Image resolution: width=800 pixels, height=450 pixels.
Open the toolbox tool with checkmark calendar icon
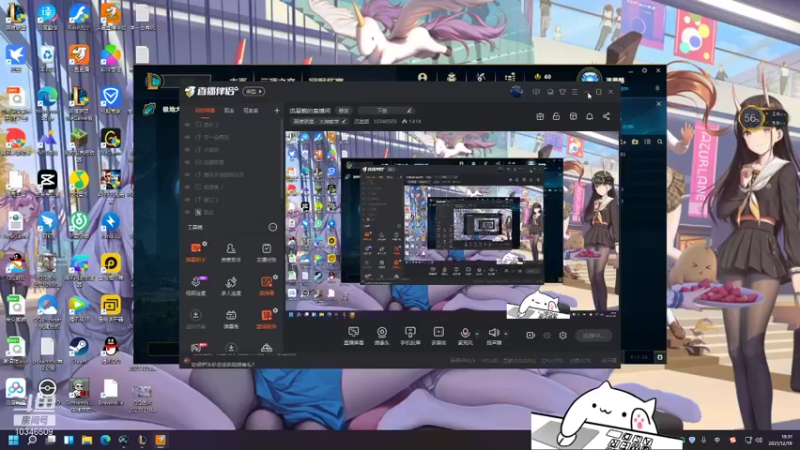pos(266,253)
